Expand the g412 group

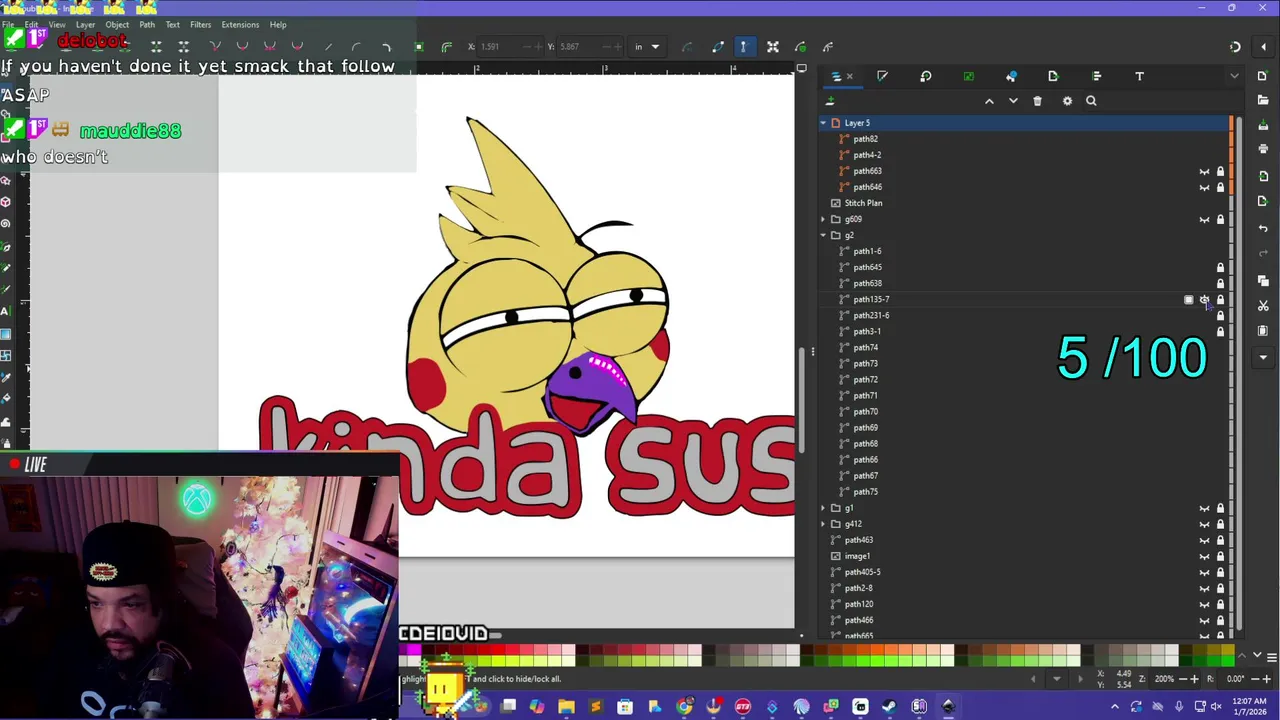[823, 524]
